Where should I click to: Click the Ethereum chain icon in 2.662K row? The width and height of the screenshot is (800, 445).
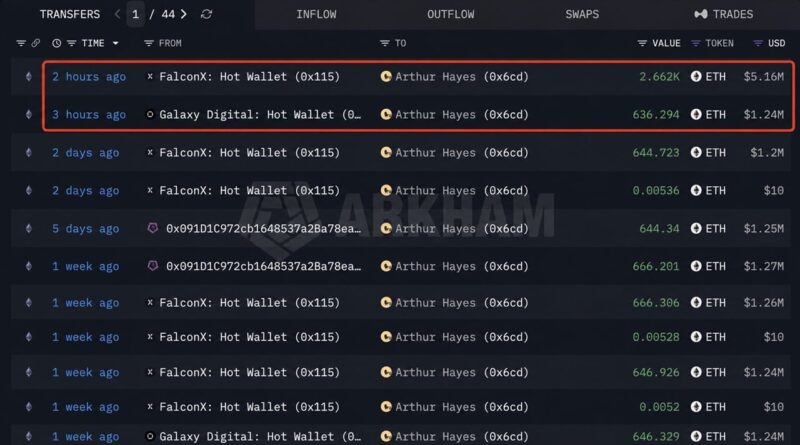(x=29, y=77)
